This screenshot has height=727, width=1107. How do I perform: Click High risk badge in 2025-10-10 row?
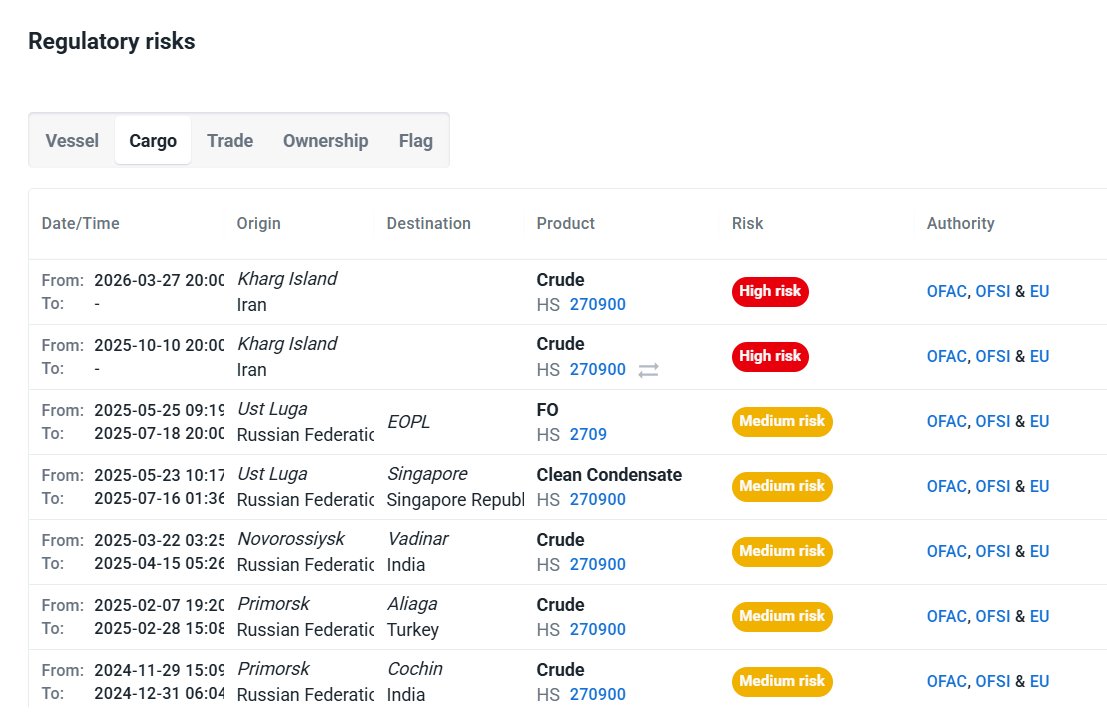coord(770,356)
